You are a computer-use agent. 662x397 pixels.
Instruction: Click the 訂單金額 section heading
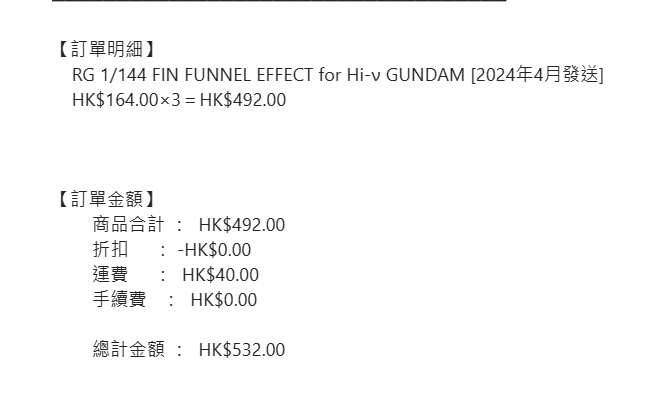pos(106,199)
